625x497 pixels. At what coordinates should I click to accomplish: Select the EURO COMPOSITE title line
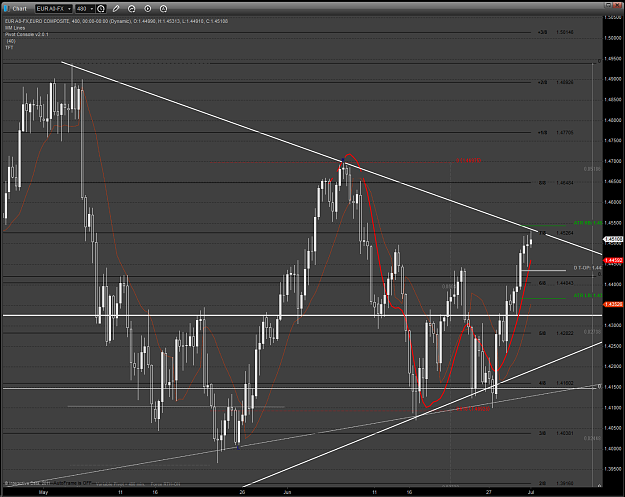tap(116, 21)
